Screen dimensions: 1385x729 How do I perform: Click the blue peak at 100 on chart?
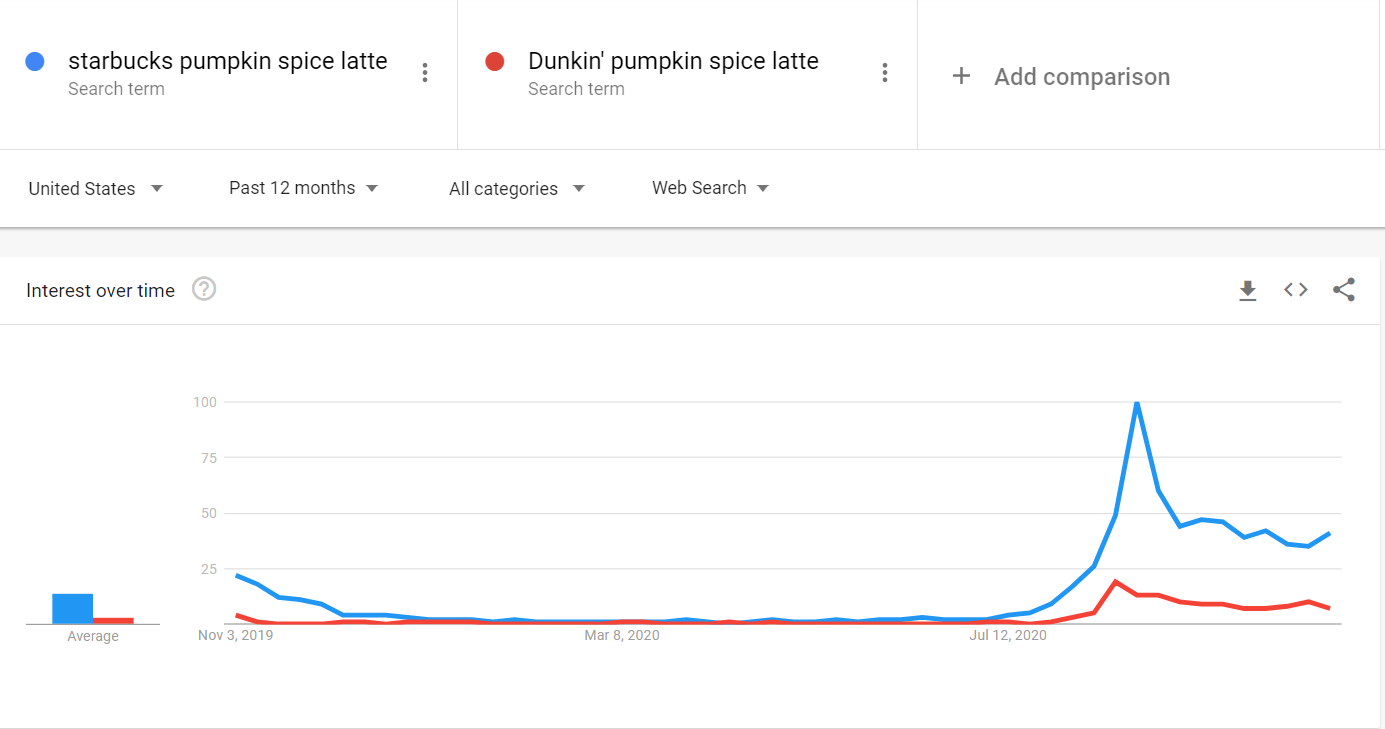(1137, 402)
